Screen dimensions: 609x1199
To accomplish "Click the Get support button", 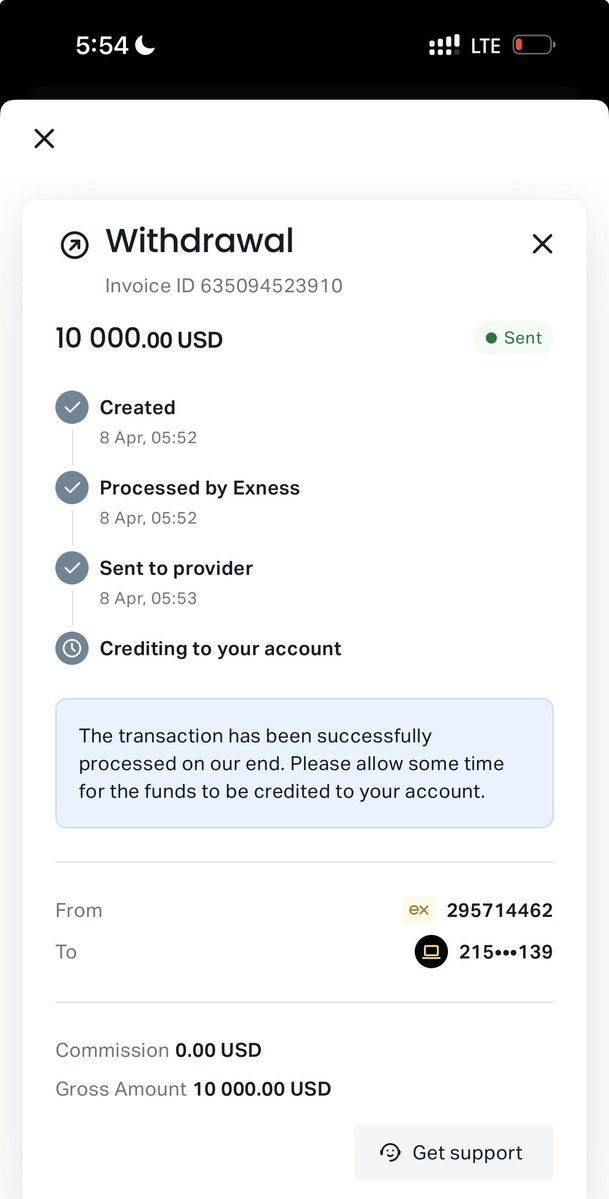I will click(x=453, y=1152).
